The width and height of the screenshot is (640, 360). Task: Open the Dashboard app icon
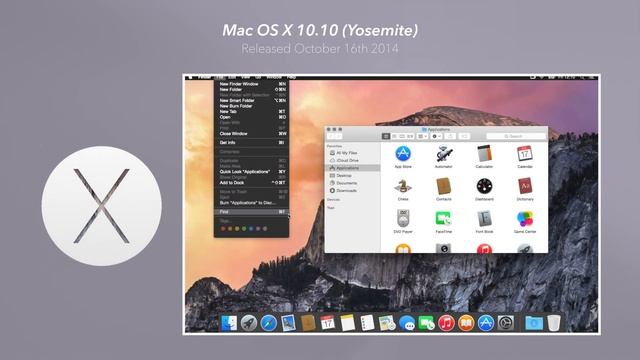(484, 186)
